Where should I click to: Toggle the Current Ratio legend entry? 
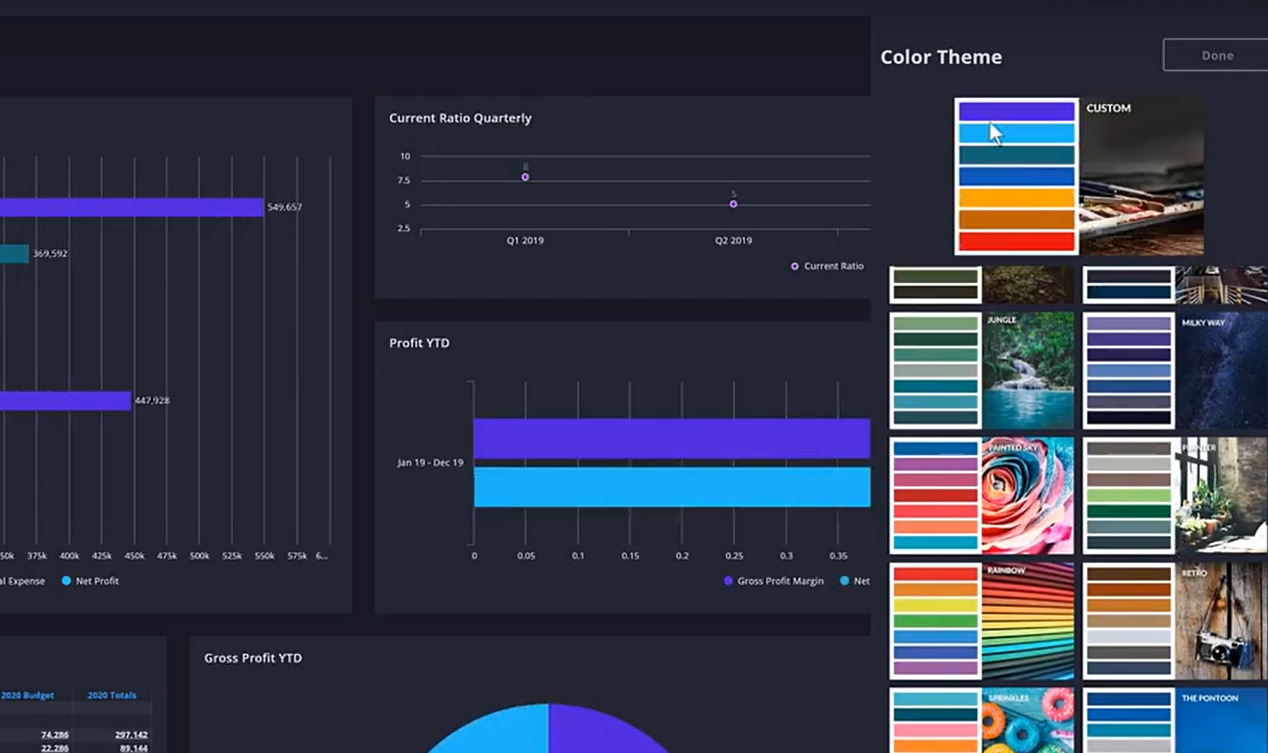coord(827,266)
